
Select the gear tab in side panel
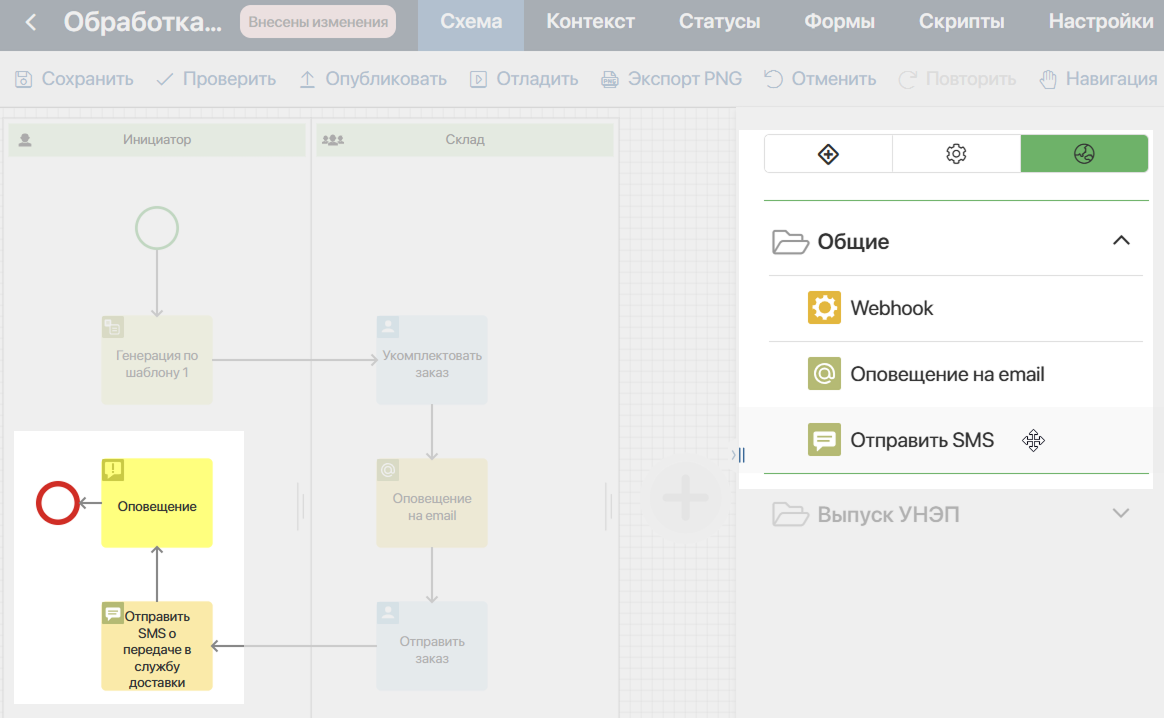[x=956, y=154]
